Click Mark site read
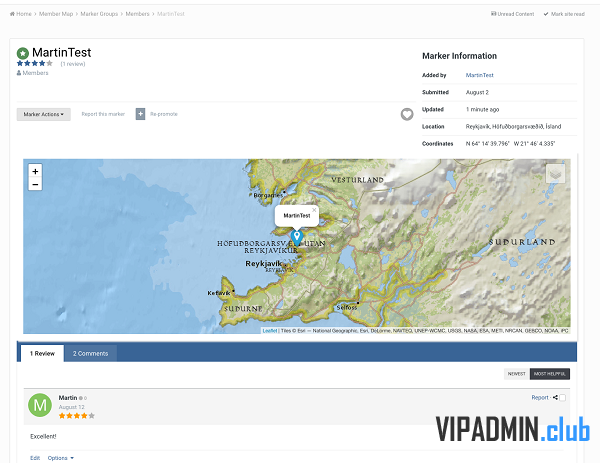 point(564,14)
